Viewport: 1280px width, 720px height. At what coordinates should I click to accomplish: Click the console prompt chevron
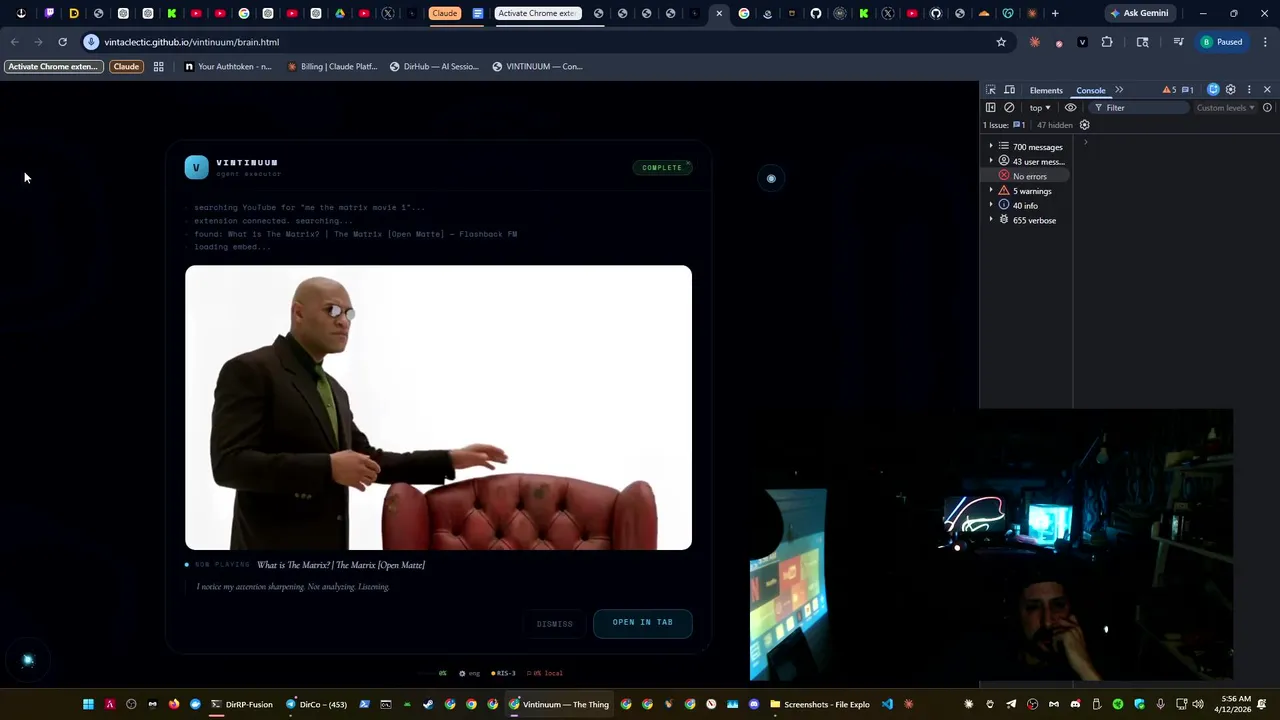click(x=1085, y=142)
